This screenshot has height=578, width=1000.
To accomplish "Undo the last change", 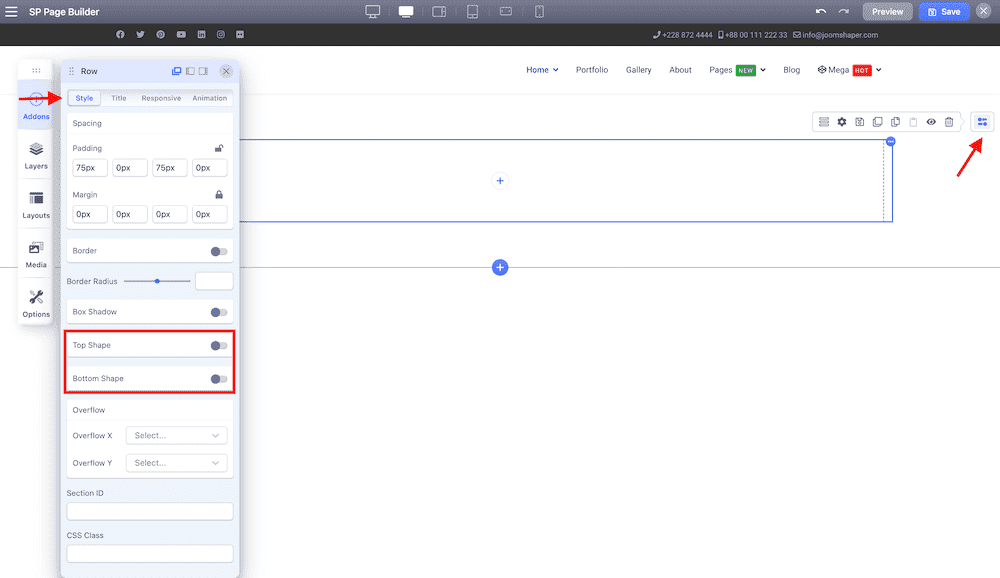I will click(821, 11).
